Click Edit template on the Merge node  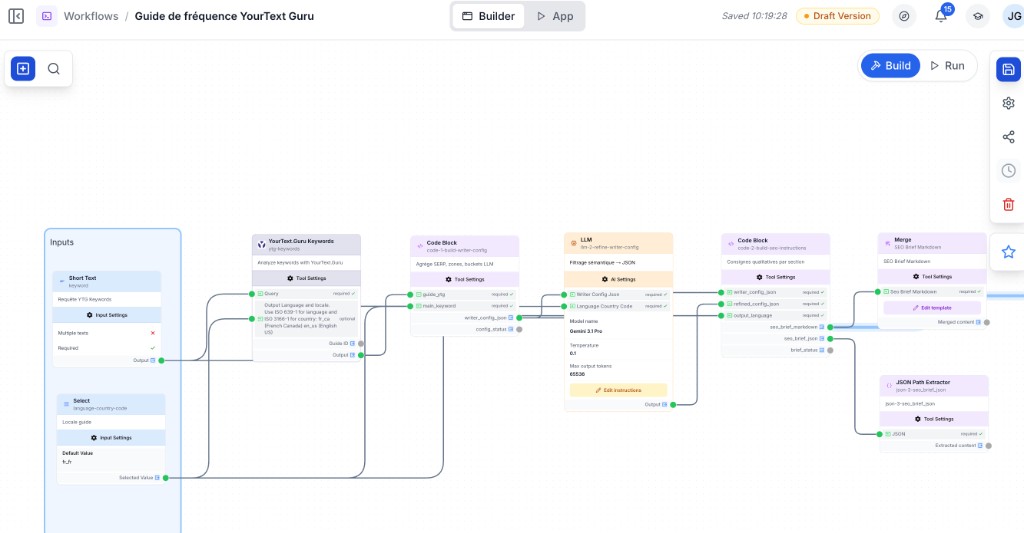click(932, 308)
